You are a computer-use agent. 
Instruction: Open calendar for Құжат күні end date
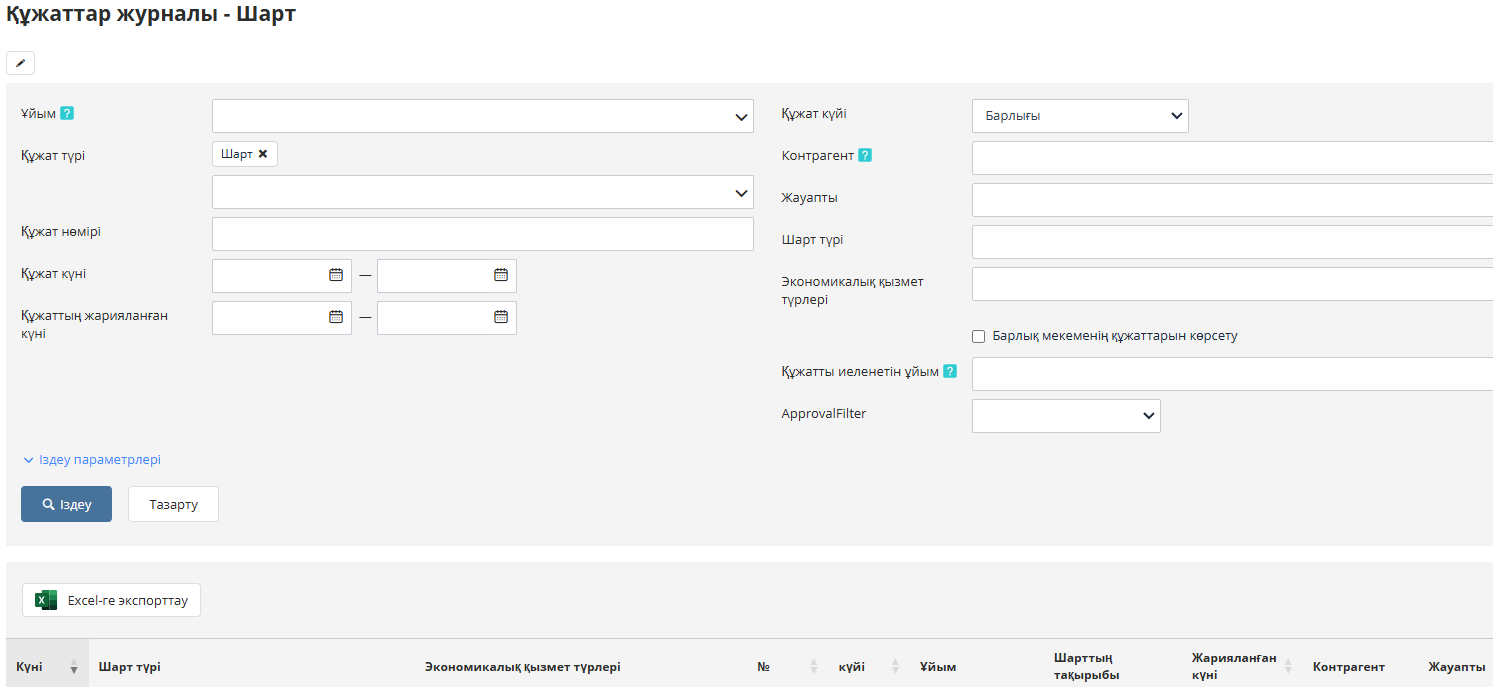(x=501, y=275)
